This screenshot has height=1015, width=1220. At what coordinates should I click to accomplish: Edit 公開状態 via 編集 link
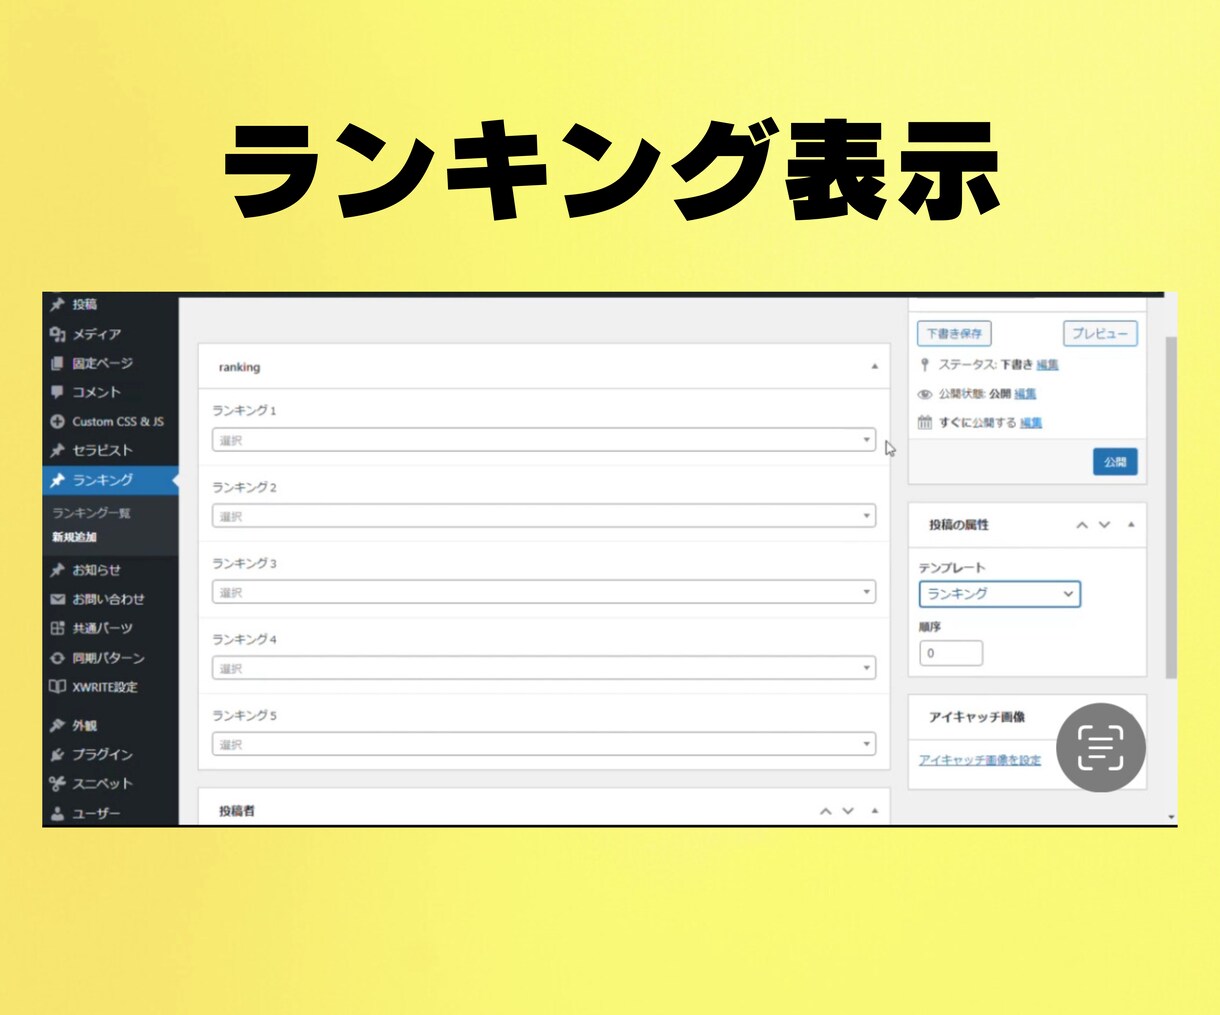1025,394
